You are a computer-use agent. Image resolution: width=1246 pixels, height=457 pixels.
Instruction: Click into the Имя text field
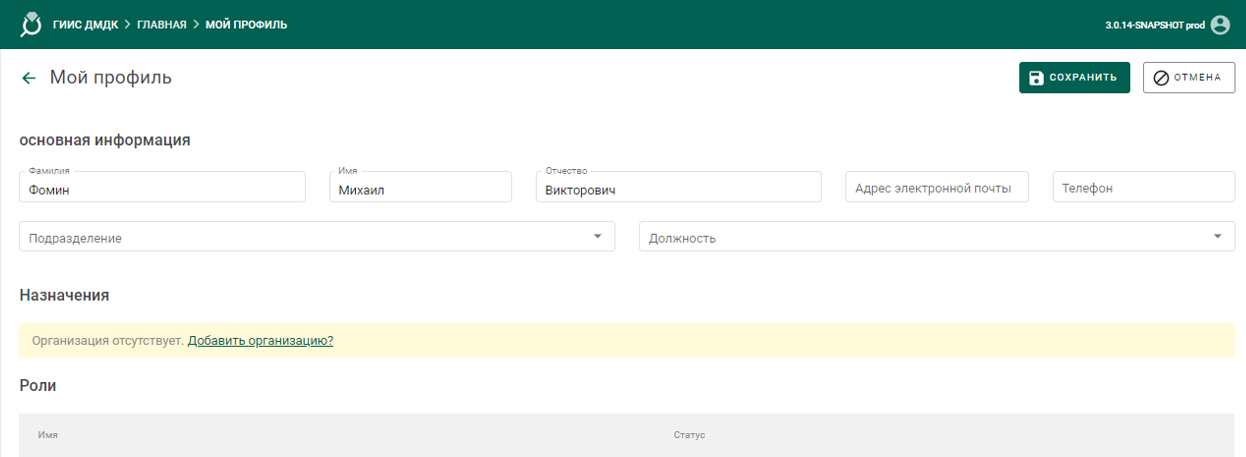pos(420,188)
